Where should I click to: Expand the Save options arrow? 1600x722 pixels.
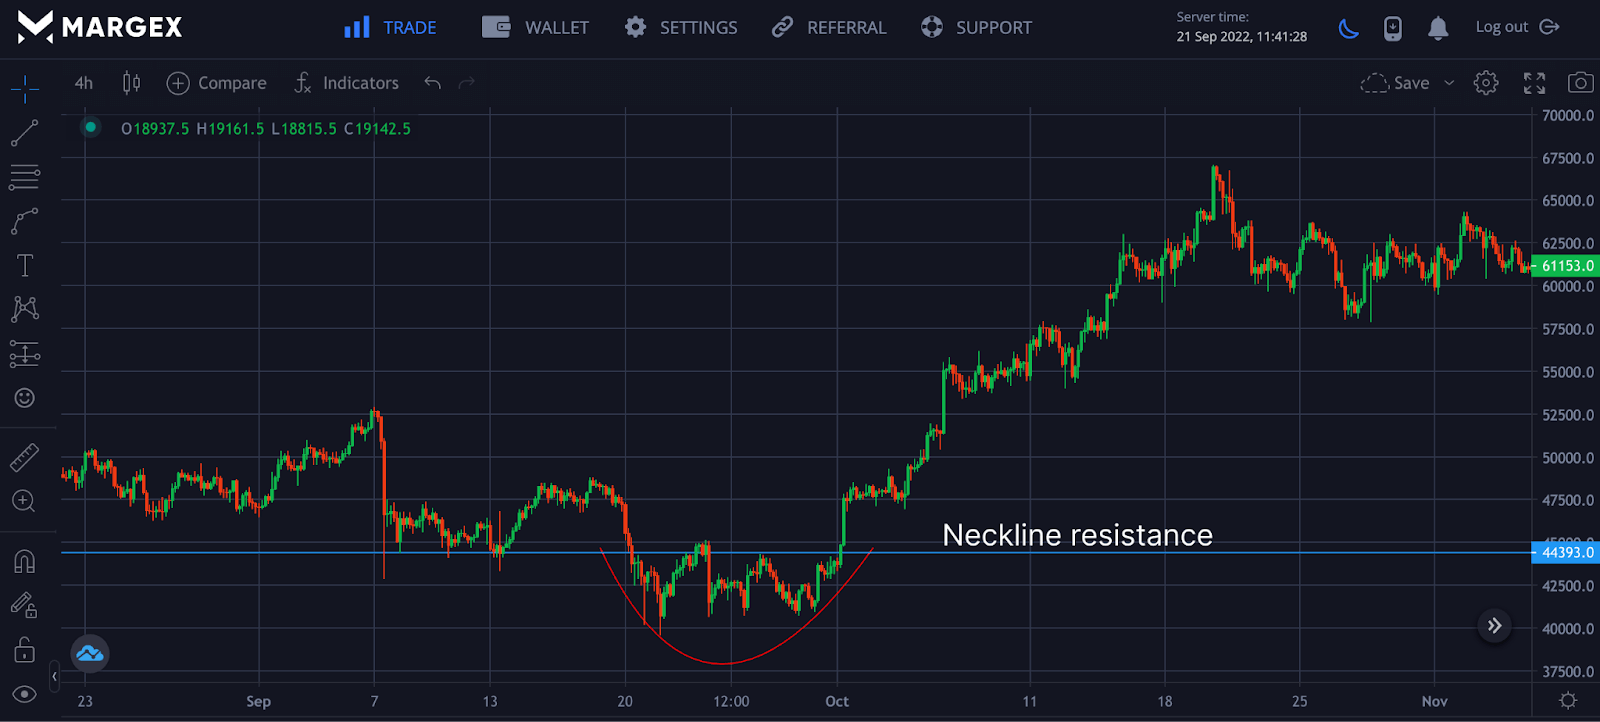[x=1449, y=83]
